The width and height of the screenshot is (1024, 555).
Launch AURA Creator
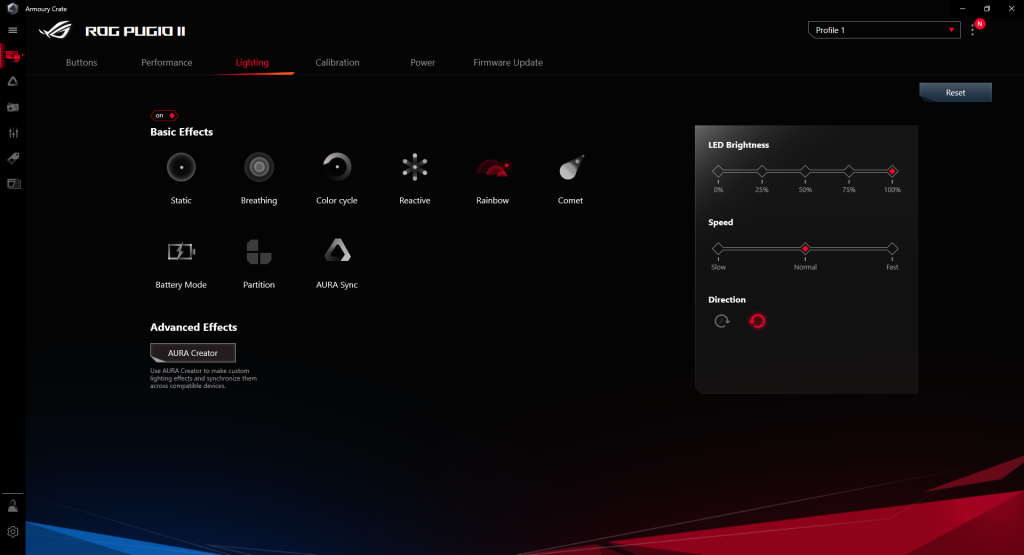(193, 353)
